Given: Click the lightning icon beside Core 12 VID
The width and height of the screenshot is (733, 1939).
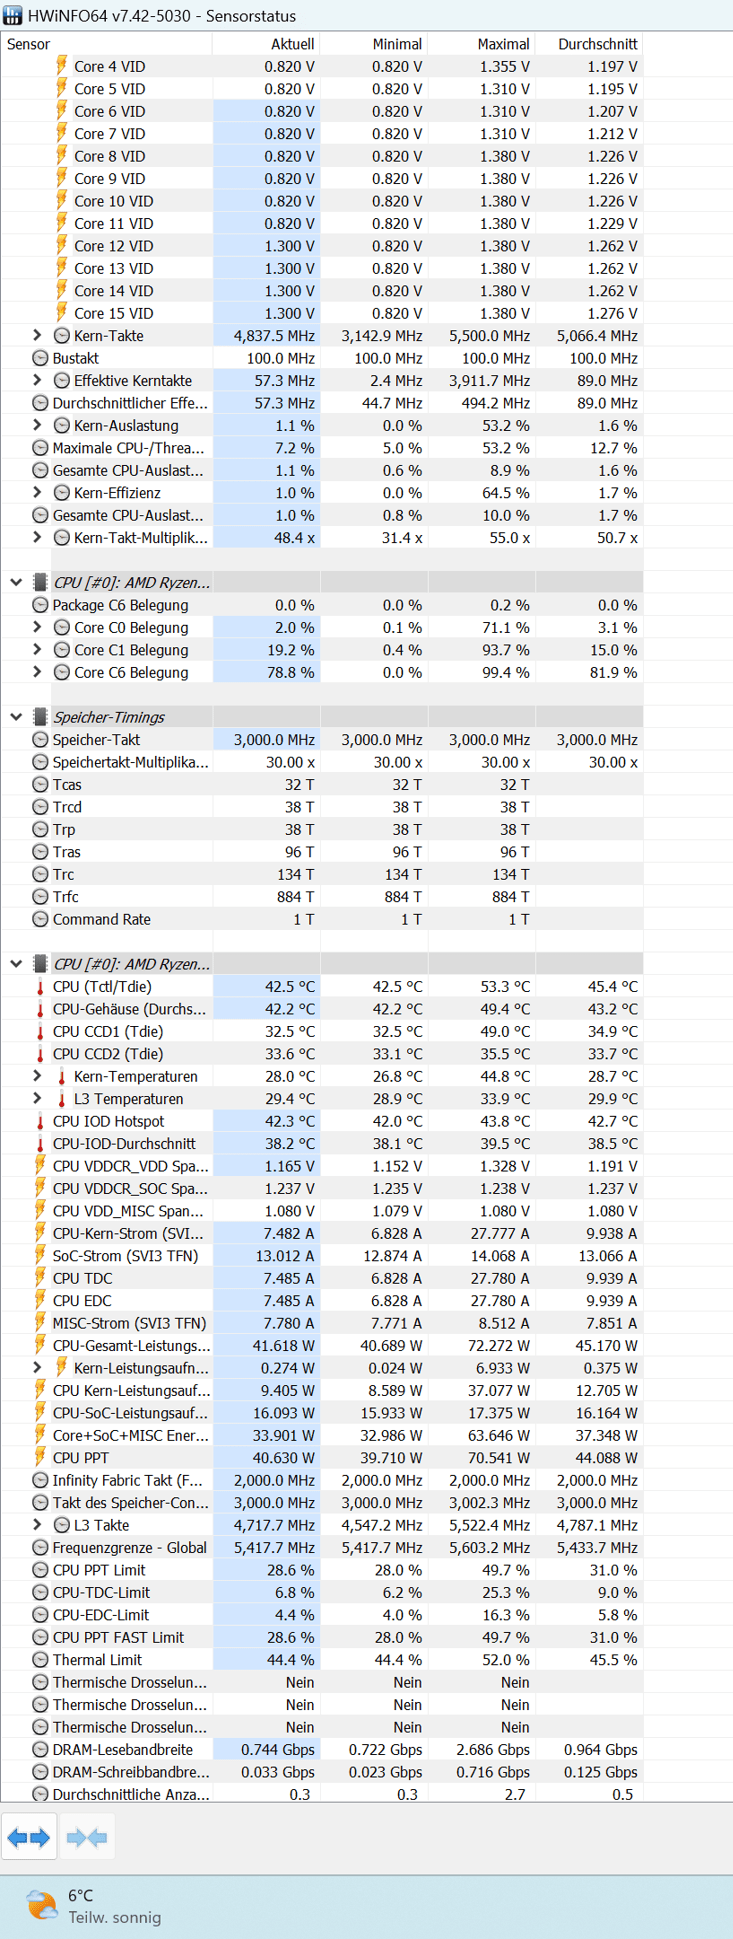Looking at the screenshot, I should 62,246.
